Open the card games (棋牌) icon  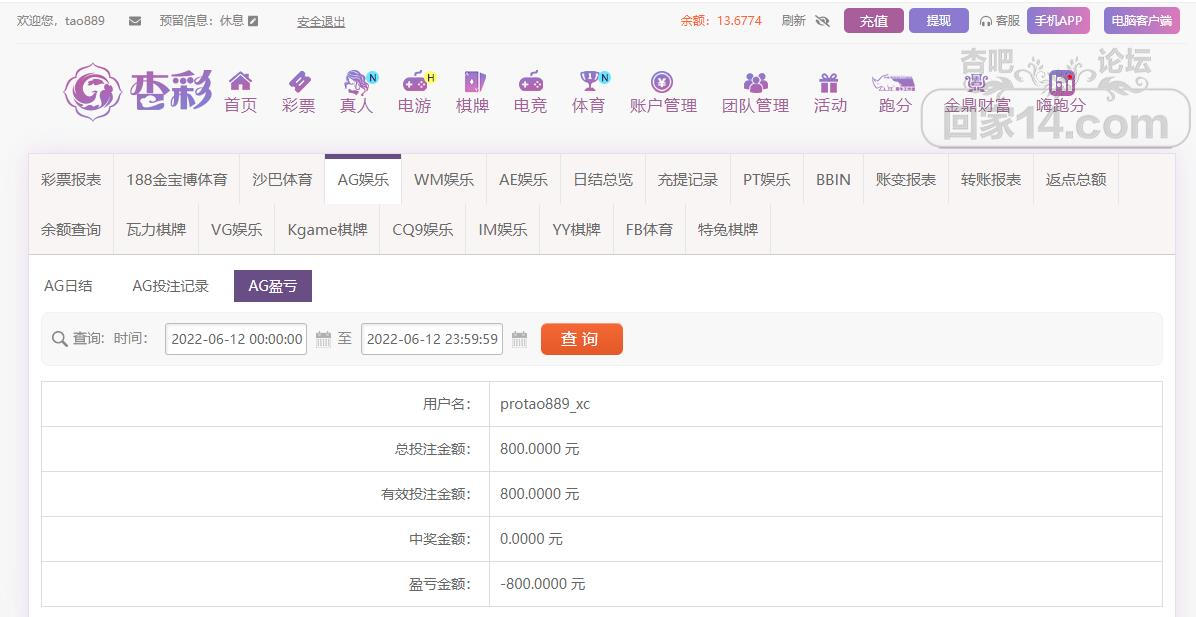click(472, 82)
